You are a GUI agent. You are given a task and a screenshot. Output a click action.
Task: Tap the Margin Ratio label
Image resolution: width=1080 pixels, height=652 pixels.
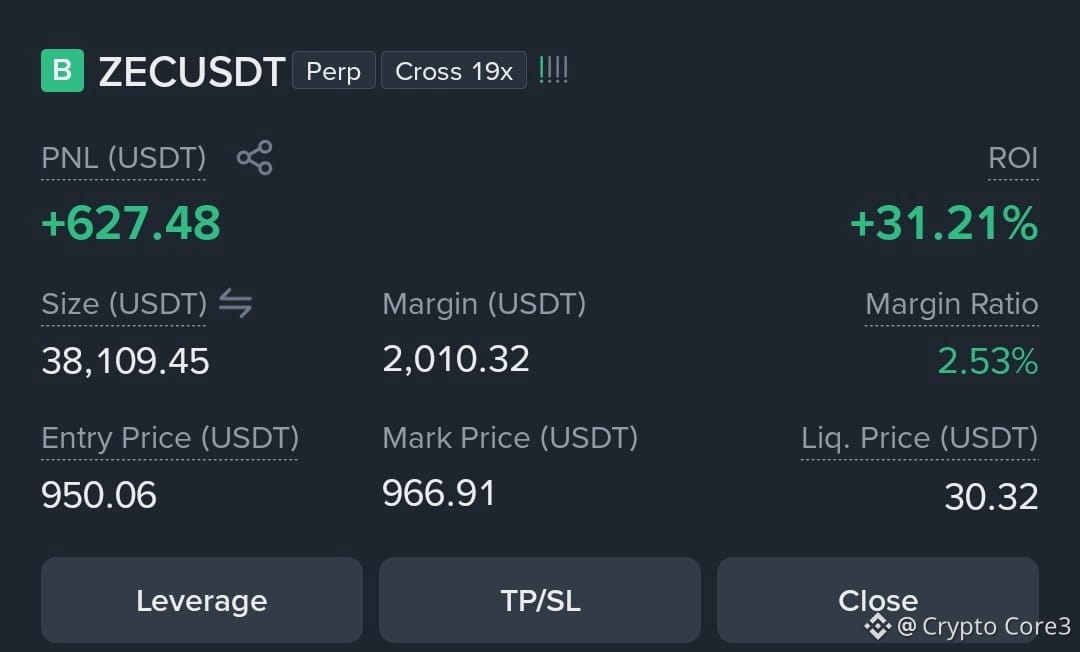click(x=952, y=304)
